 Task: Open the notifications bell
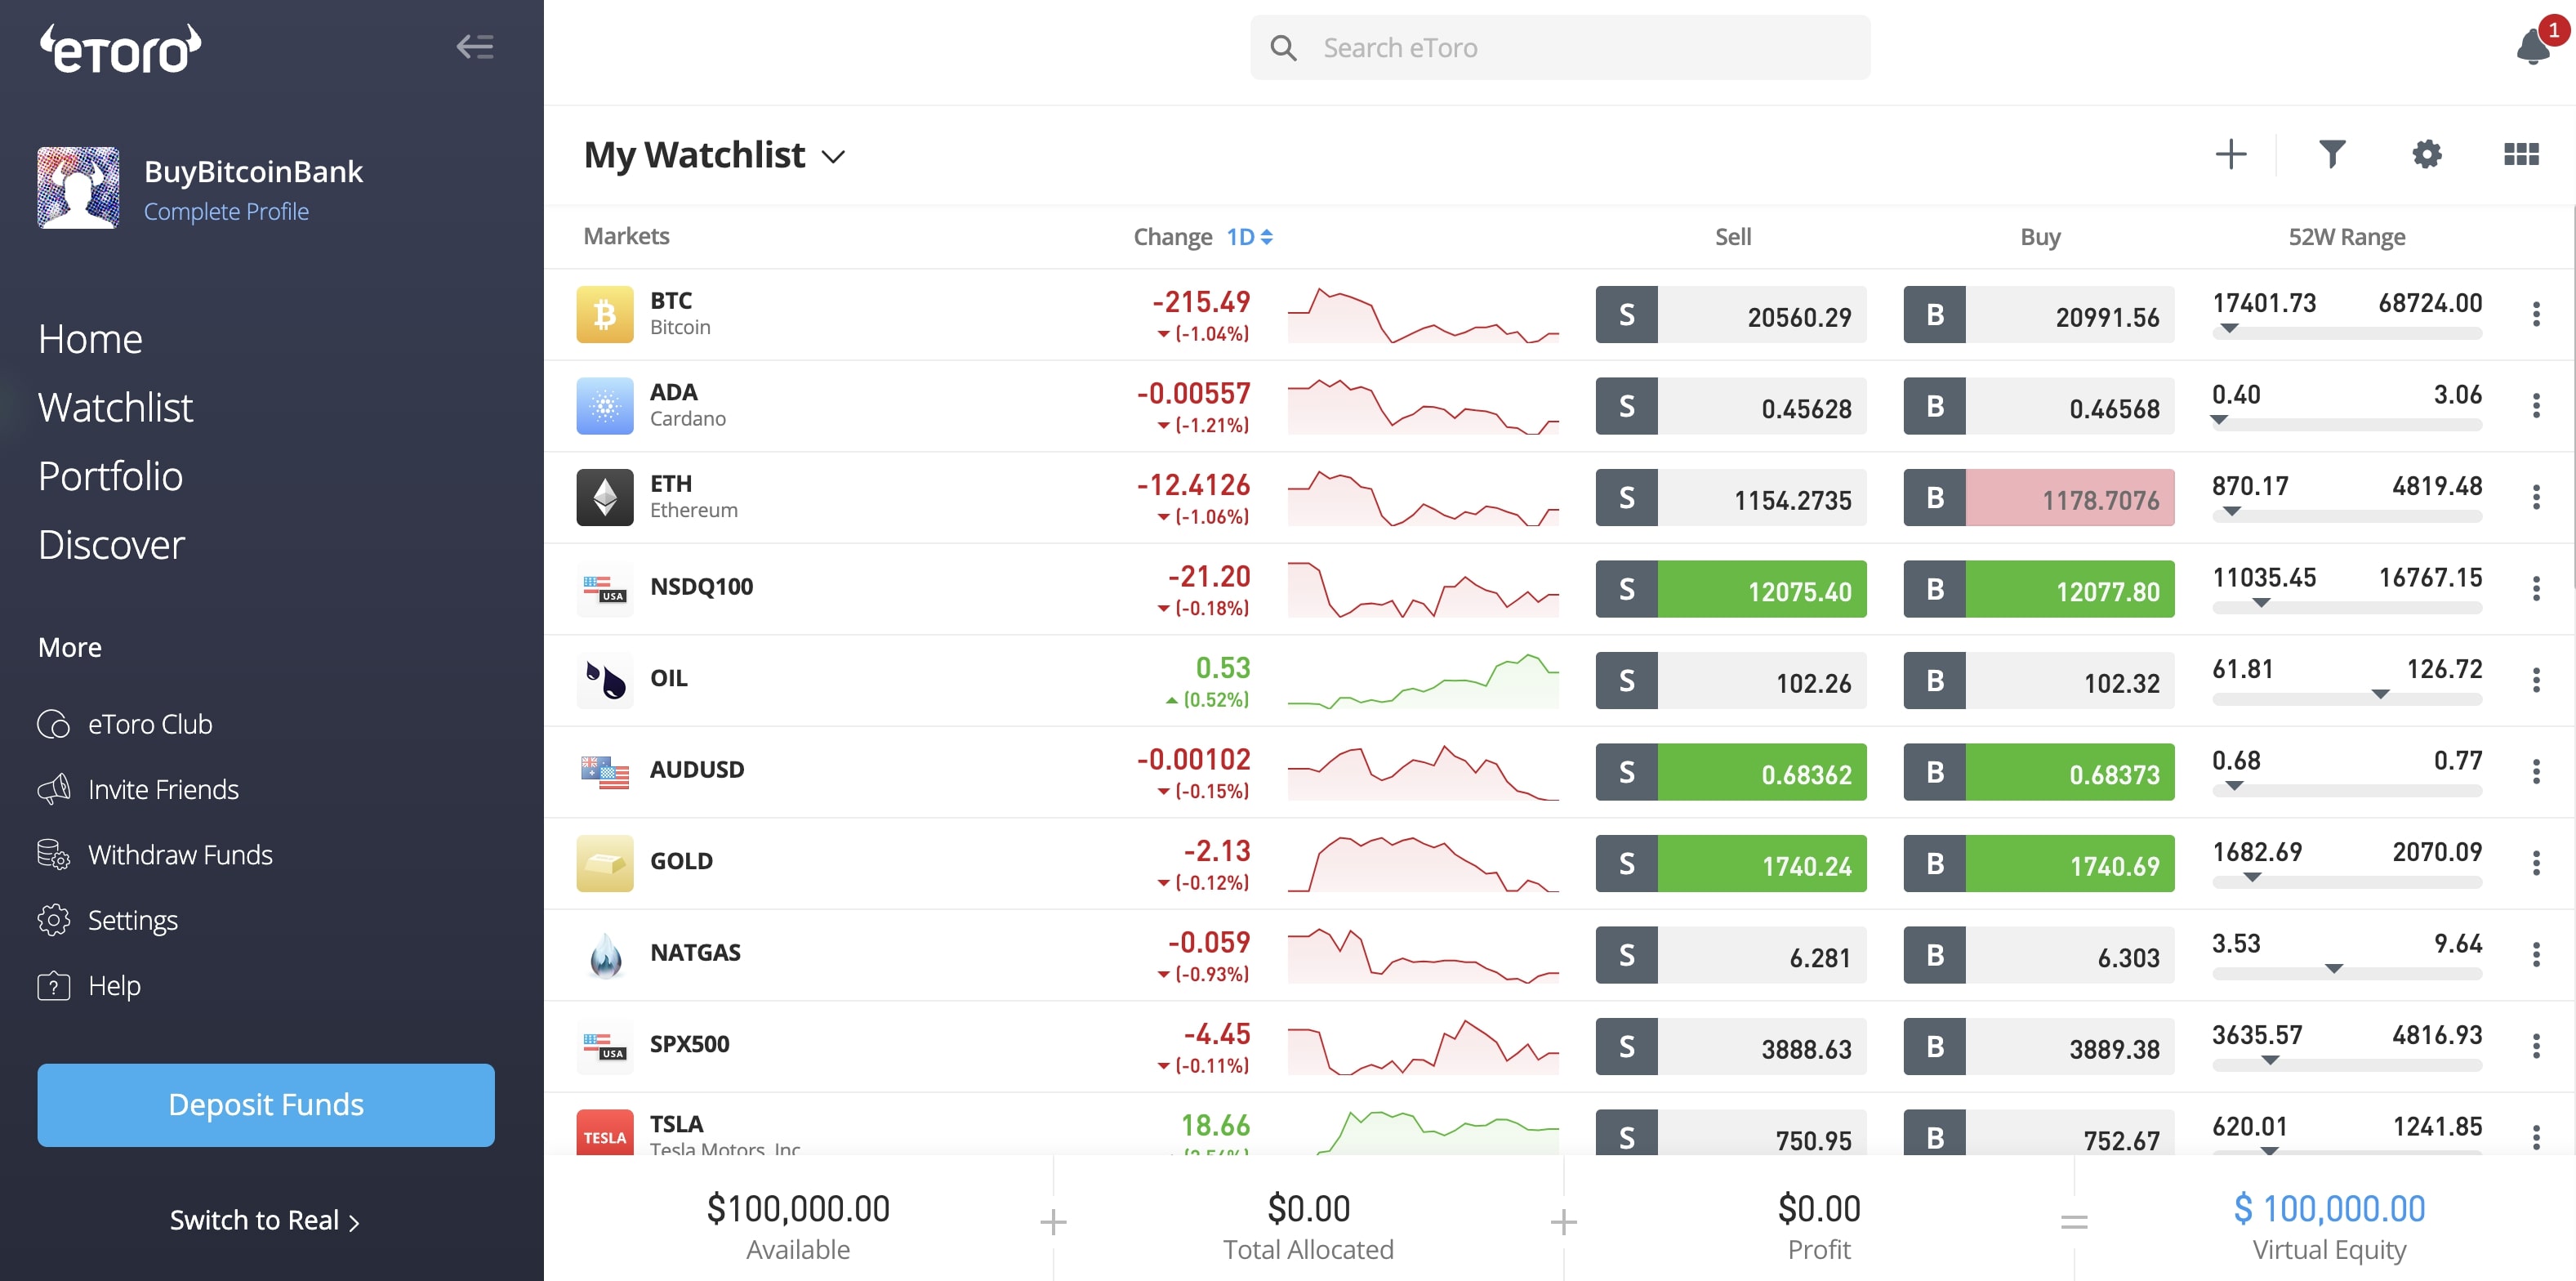coord(2532,47)
